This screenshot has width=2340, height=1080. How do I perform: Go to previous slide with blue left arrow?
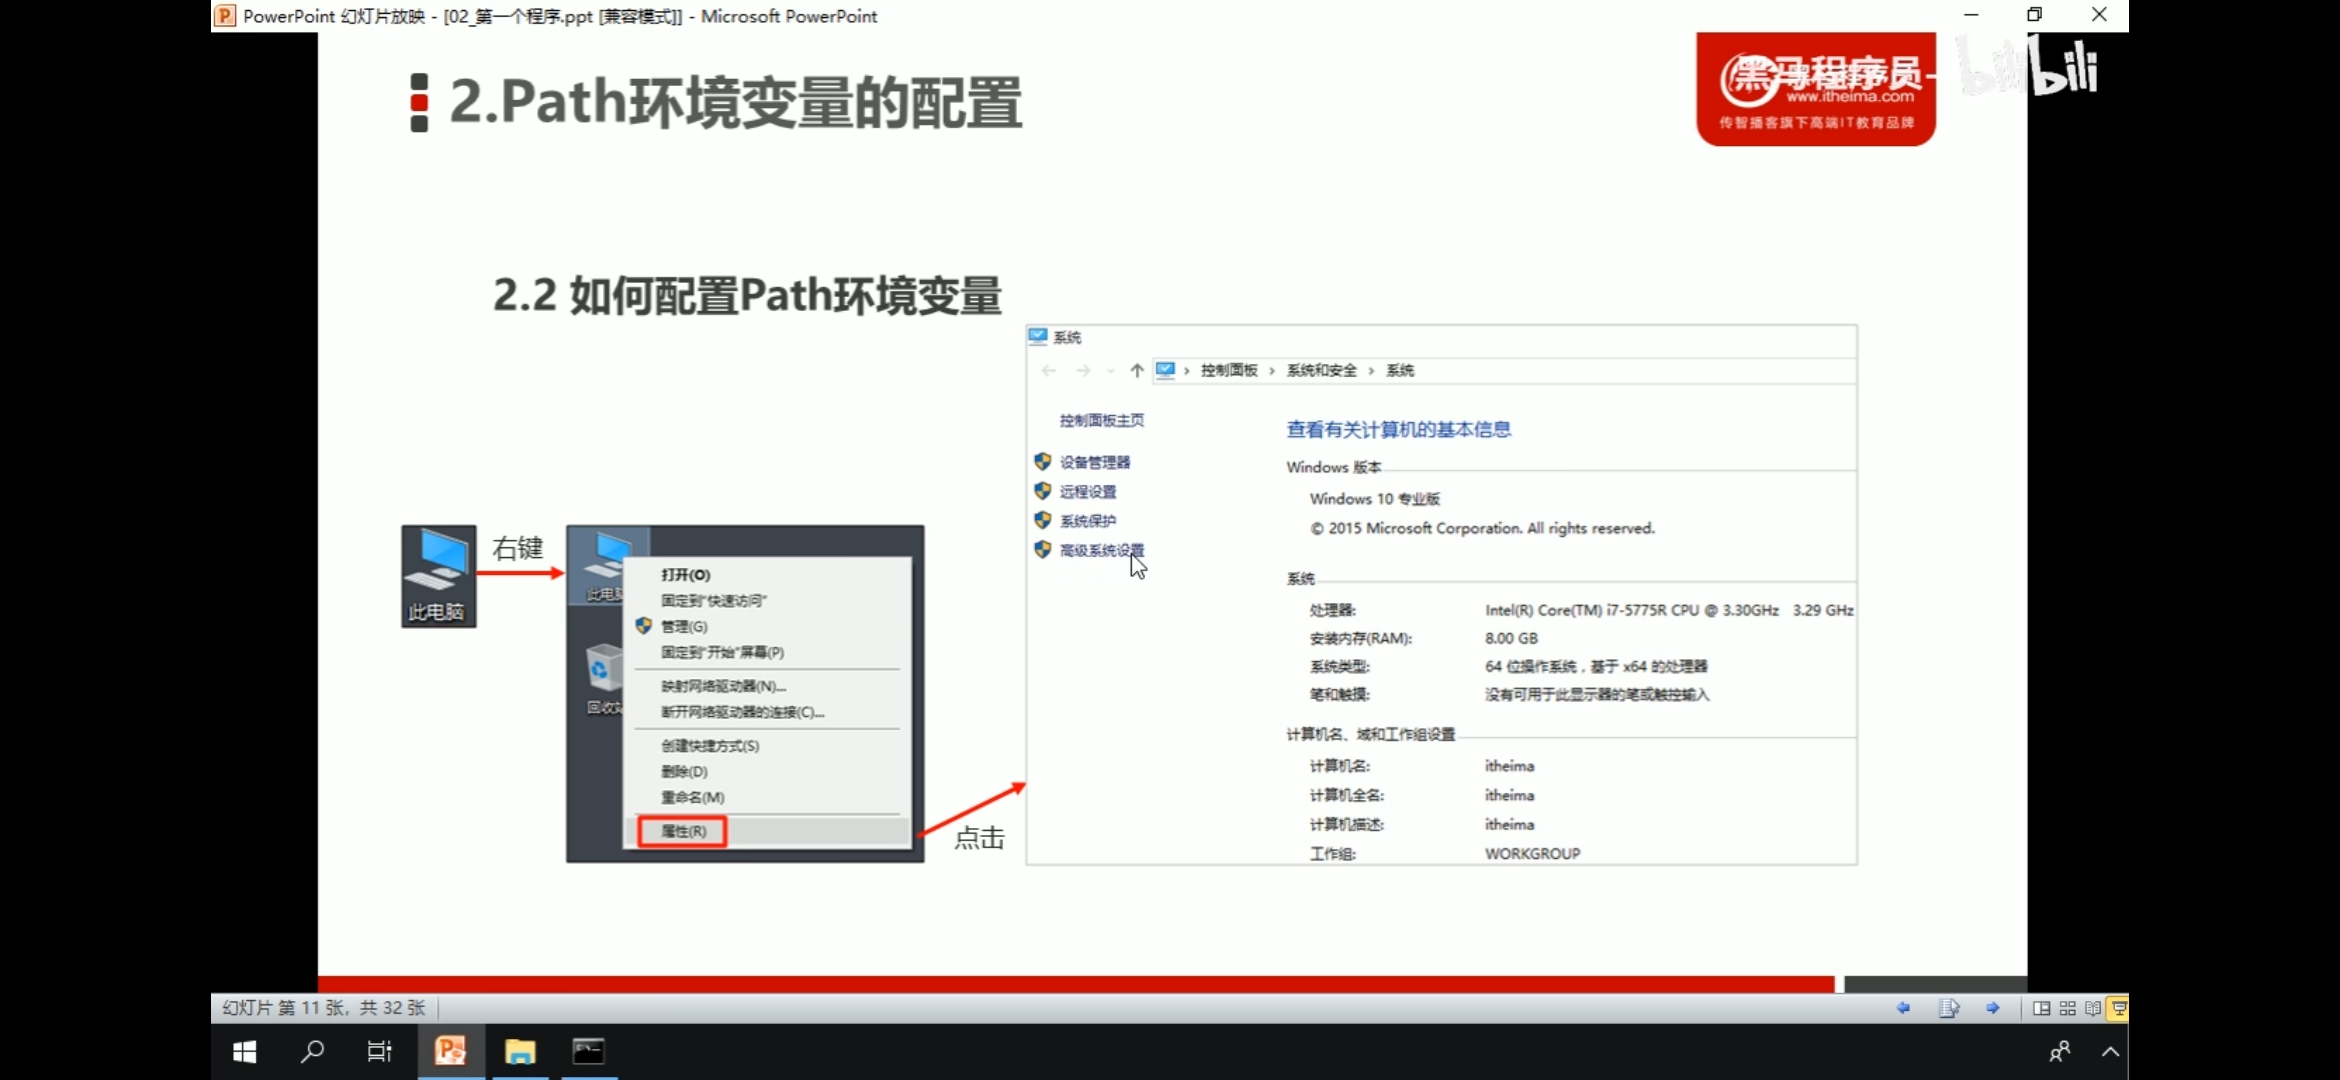[1903, 1008]
